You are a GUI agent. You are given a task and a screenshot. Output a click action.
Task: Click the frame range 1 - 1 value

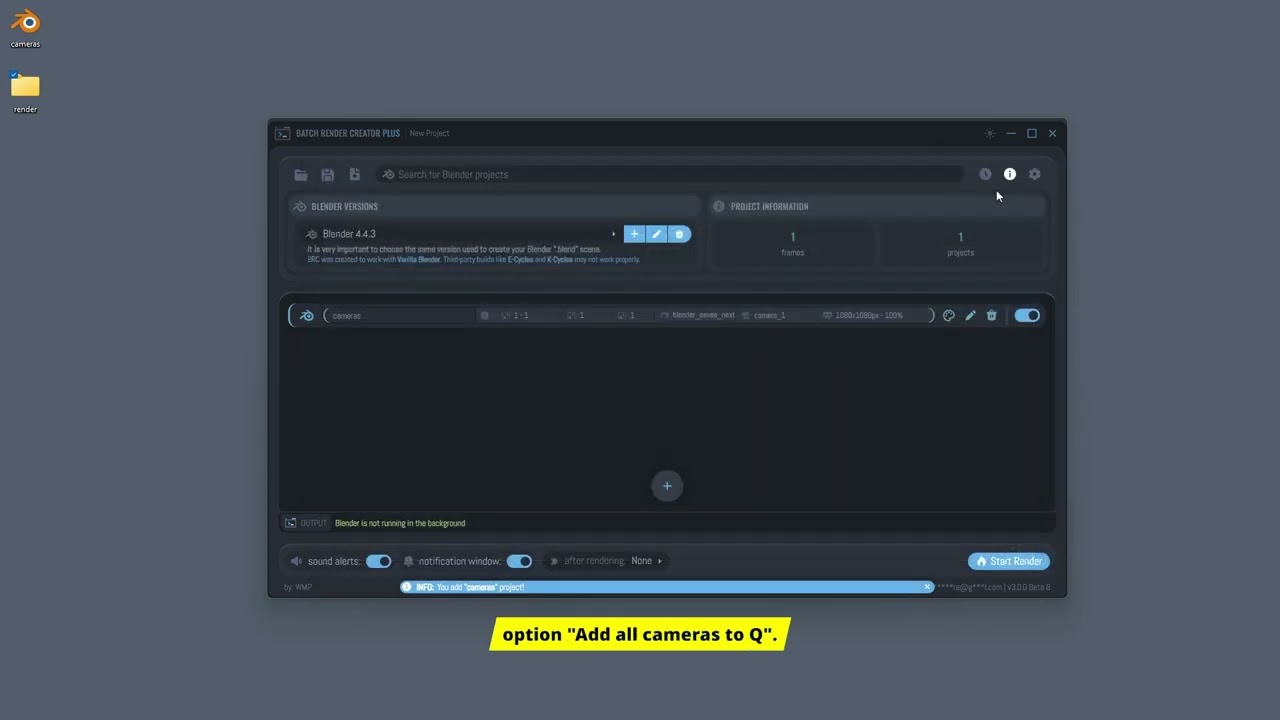[521, 315]
